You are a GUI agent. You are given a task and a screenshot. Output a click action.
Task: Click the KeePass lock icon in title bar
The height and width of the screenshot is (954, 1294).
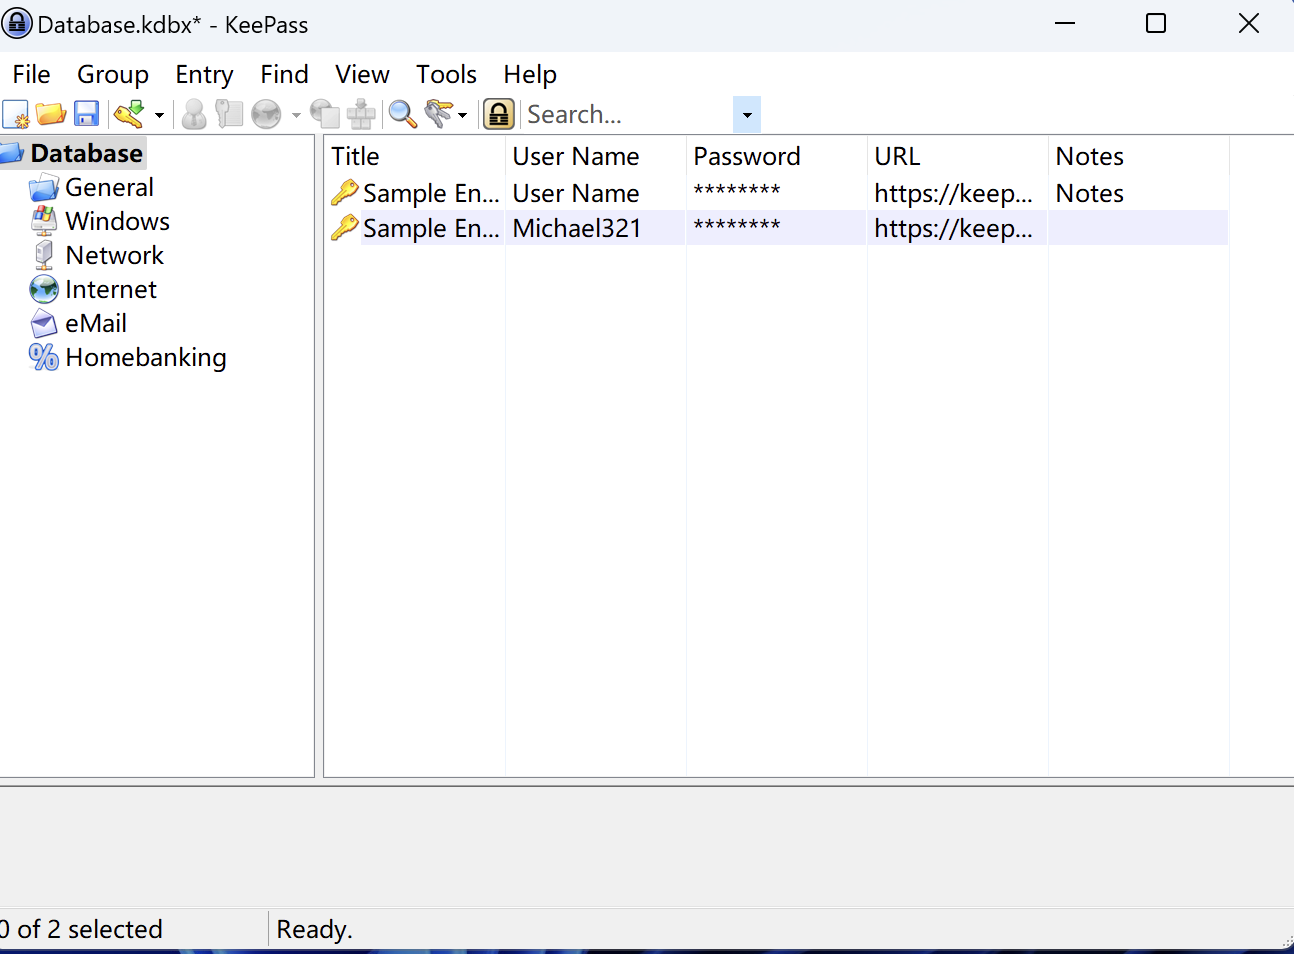coord(17,23)
